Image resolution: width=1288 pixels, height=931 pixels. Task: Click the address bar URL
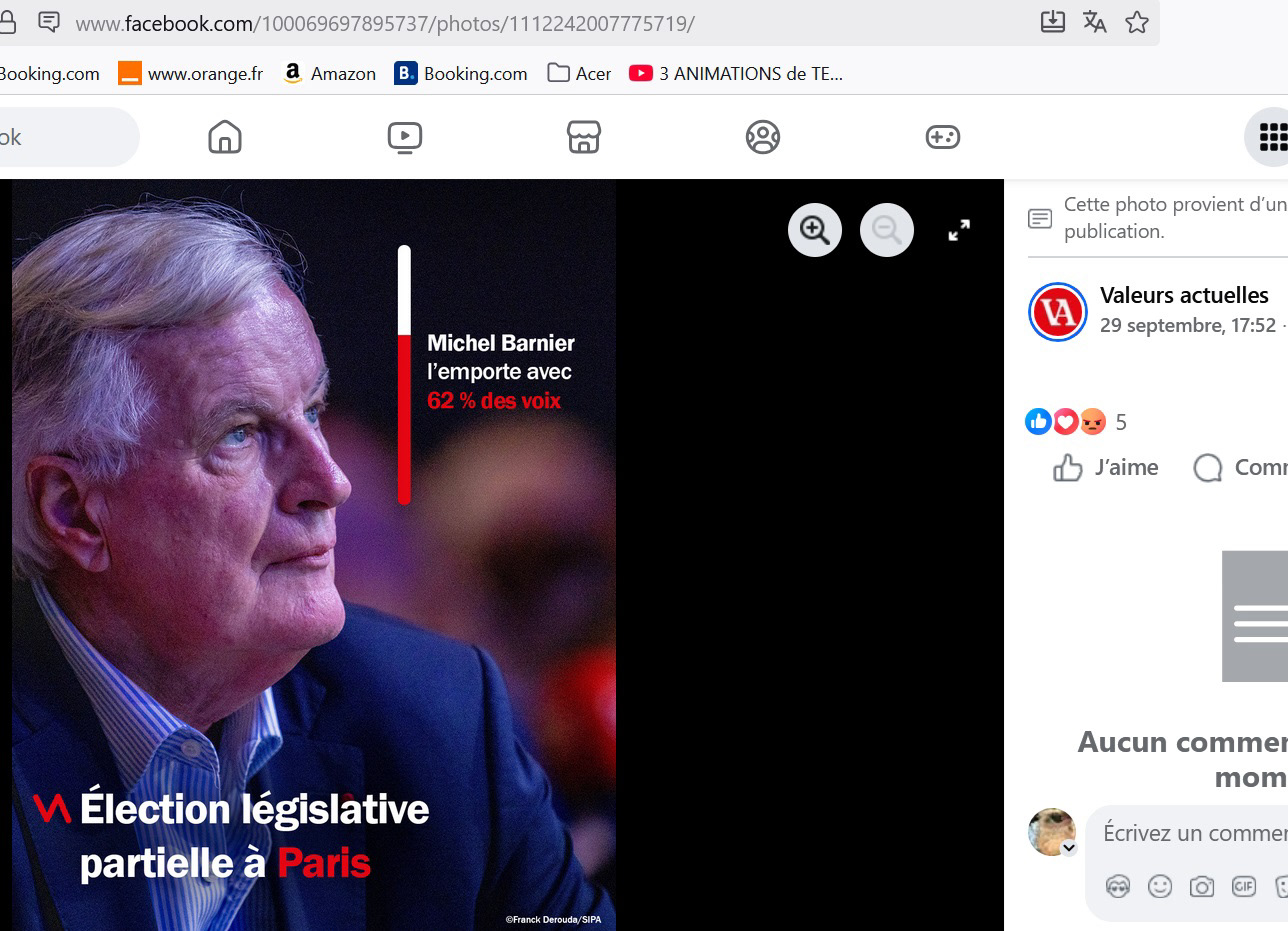[385, 23]
